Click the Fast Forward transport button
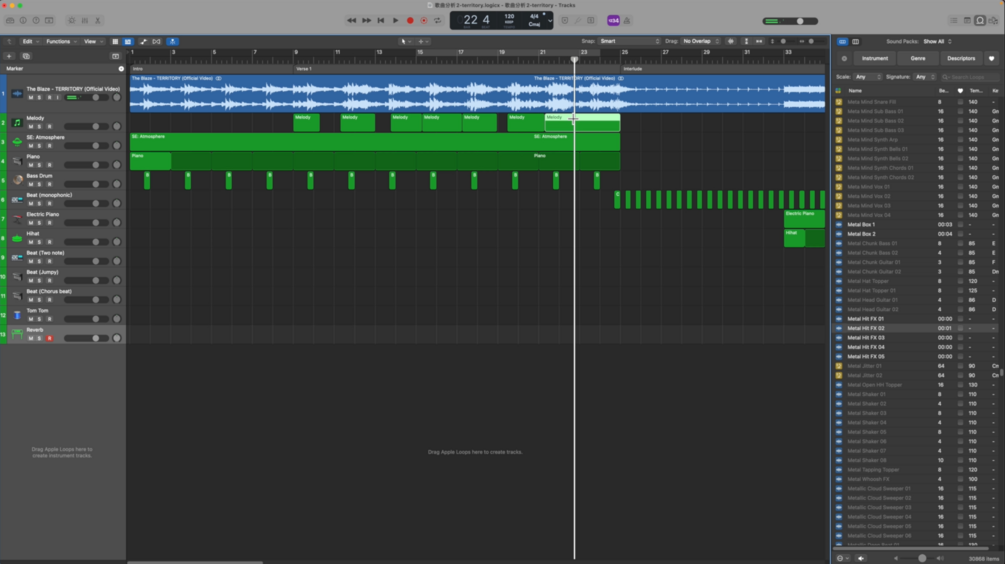The image size is (1005, 564). (366, 21)
